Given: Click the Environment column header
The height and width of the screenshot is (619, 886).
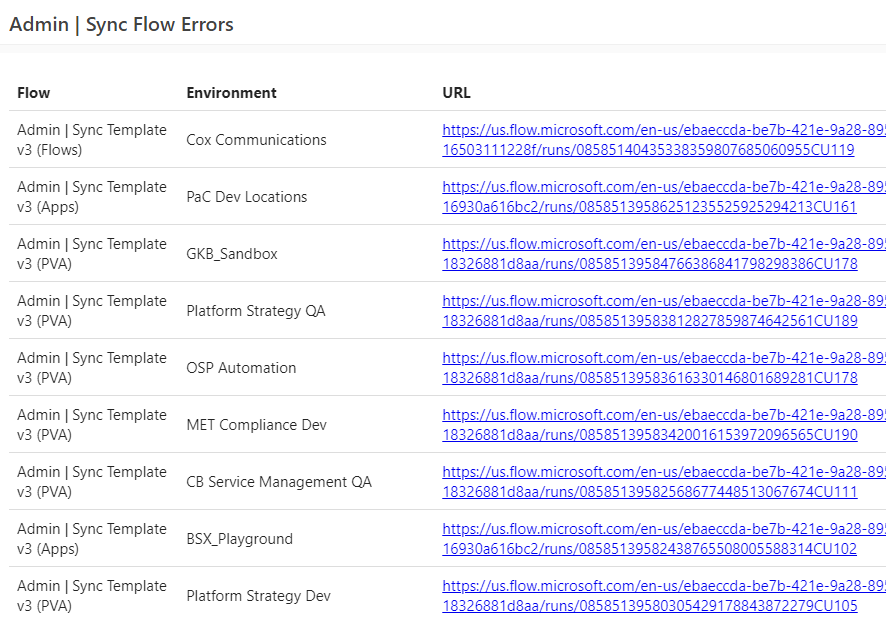Looking at the screenshot, I should click(232, 92).
